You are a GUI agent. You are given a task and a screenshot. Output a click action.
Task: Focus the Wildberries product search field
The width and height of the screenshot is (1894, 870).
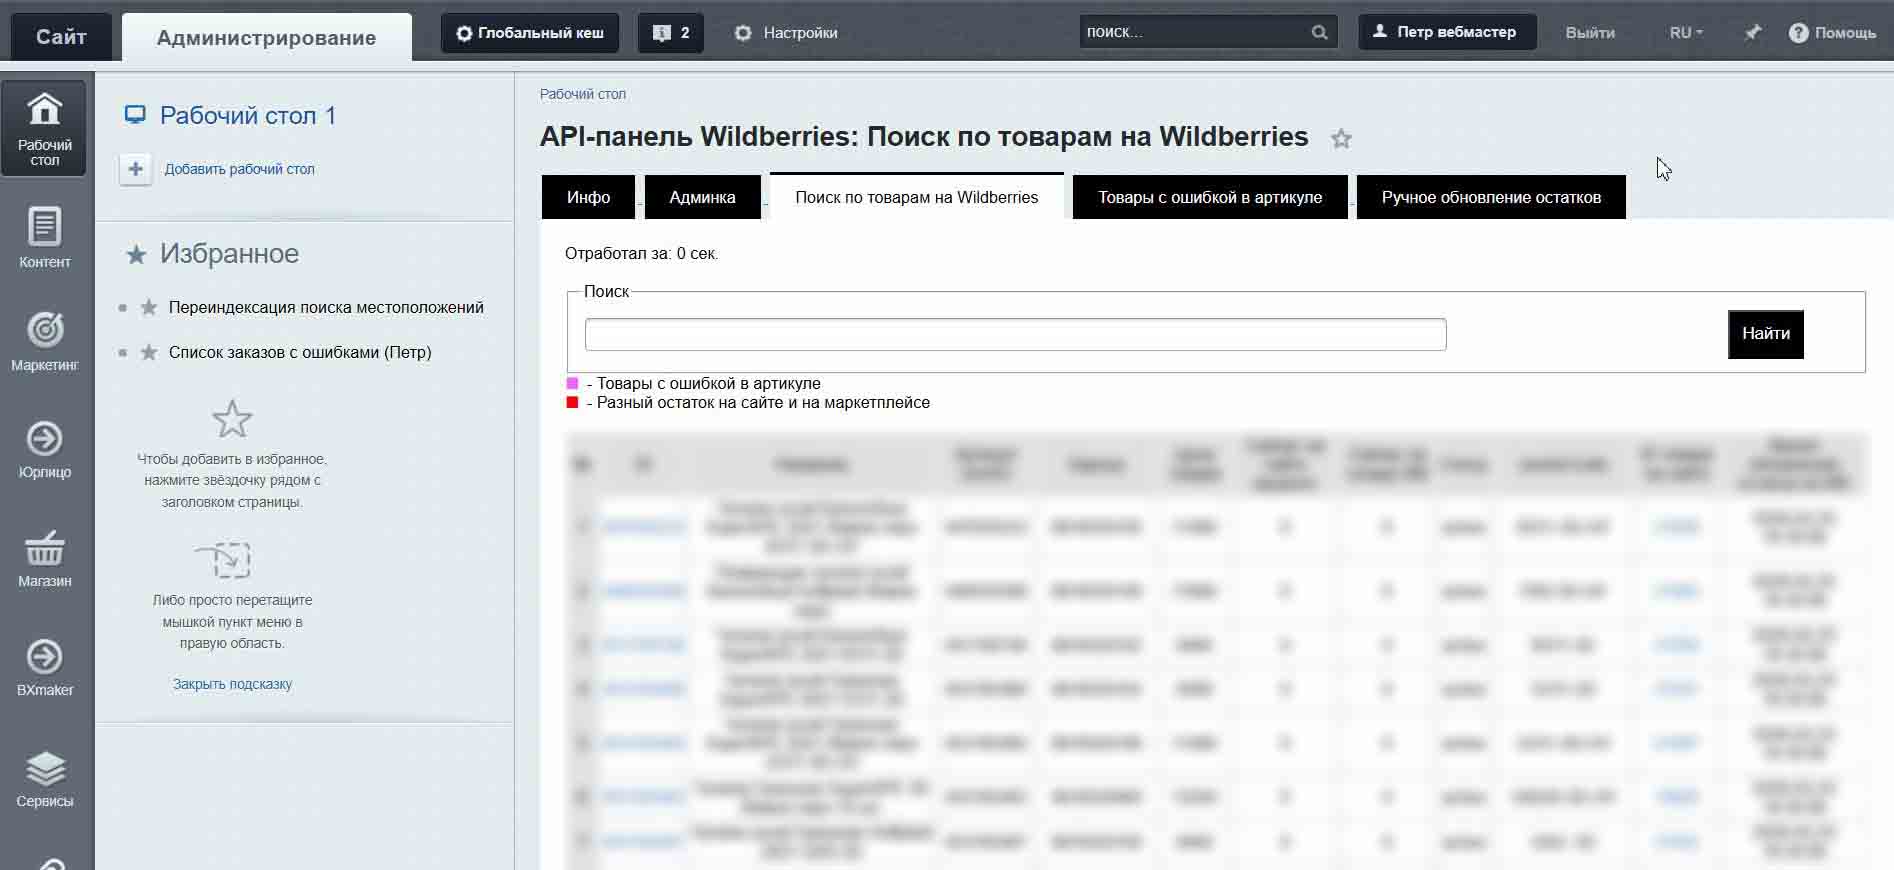tap(1015, 334)
